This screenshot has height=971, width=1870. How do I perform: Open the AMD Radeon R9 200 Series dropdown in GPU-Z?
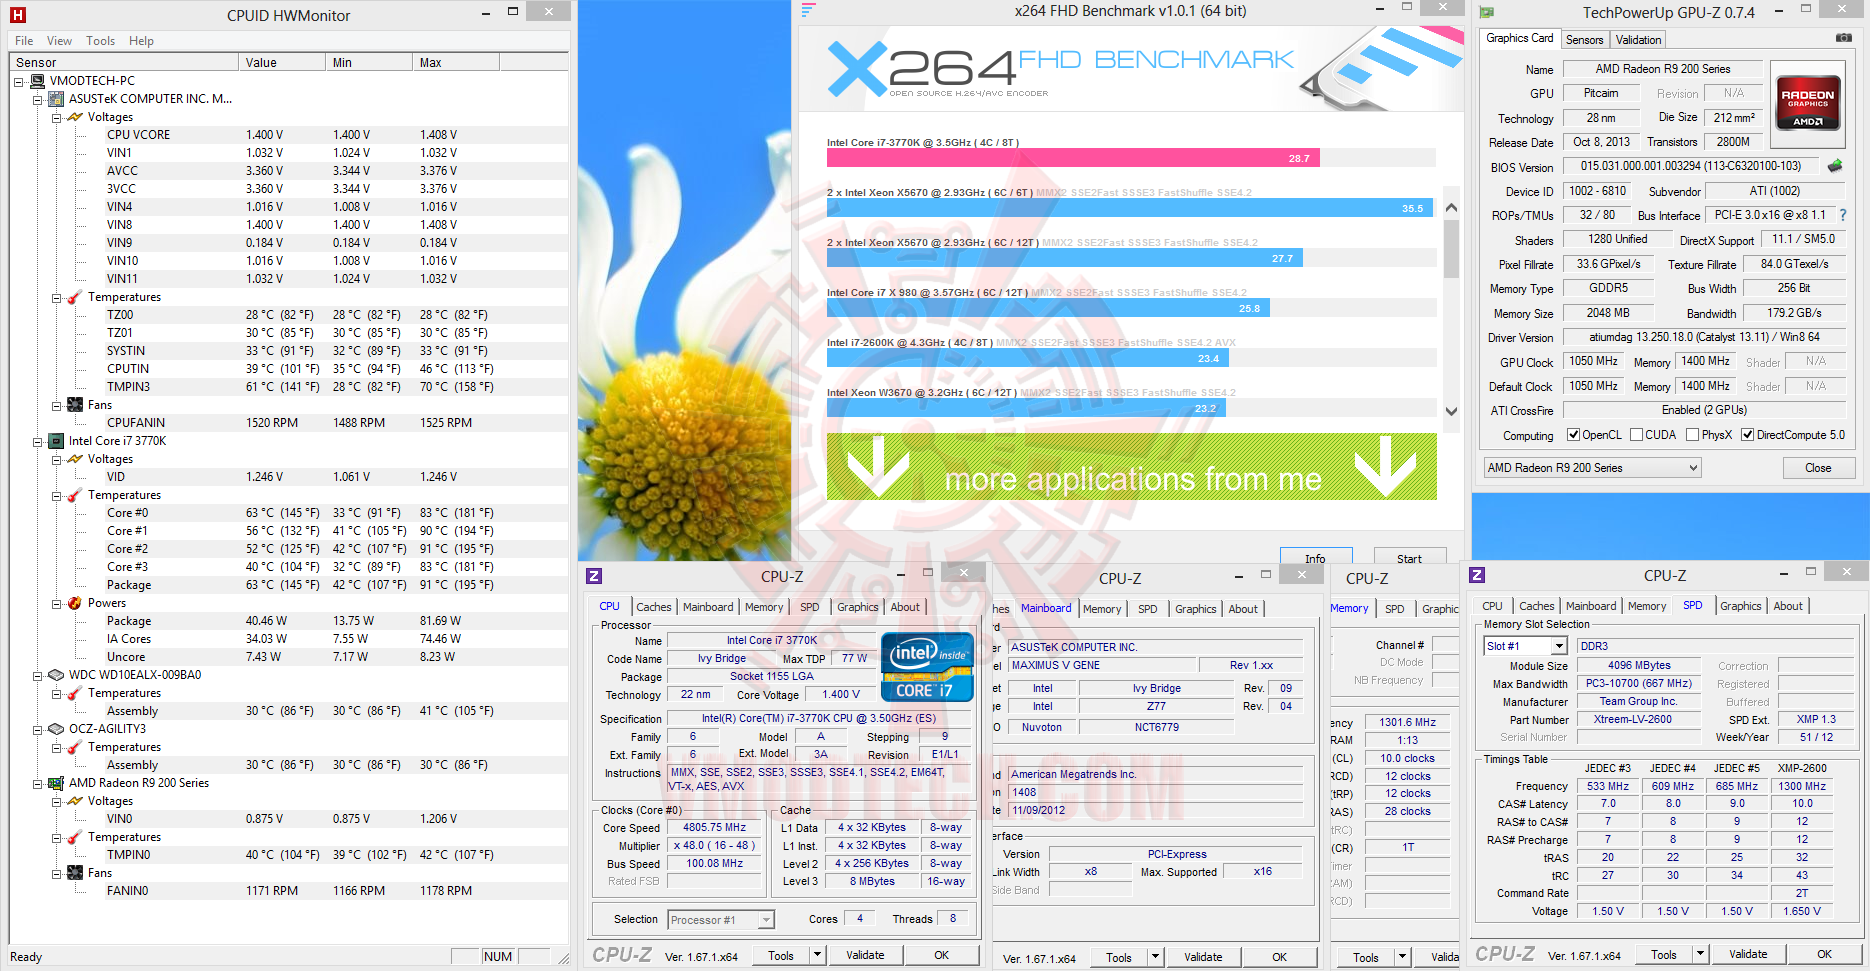click(x=1592, y=468)
